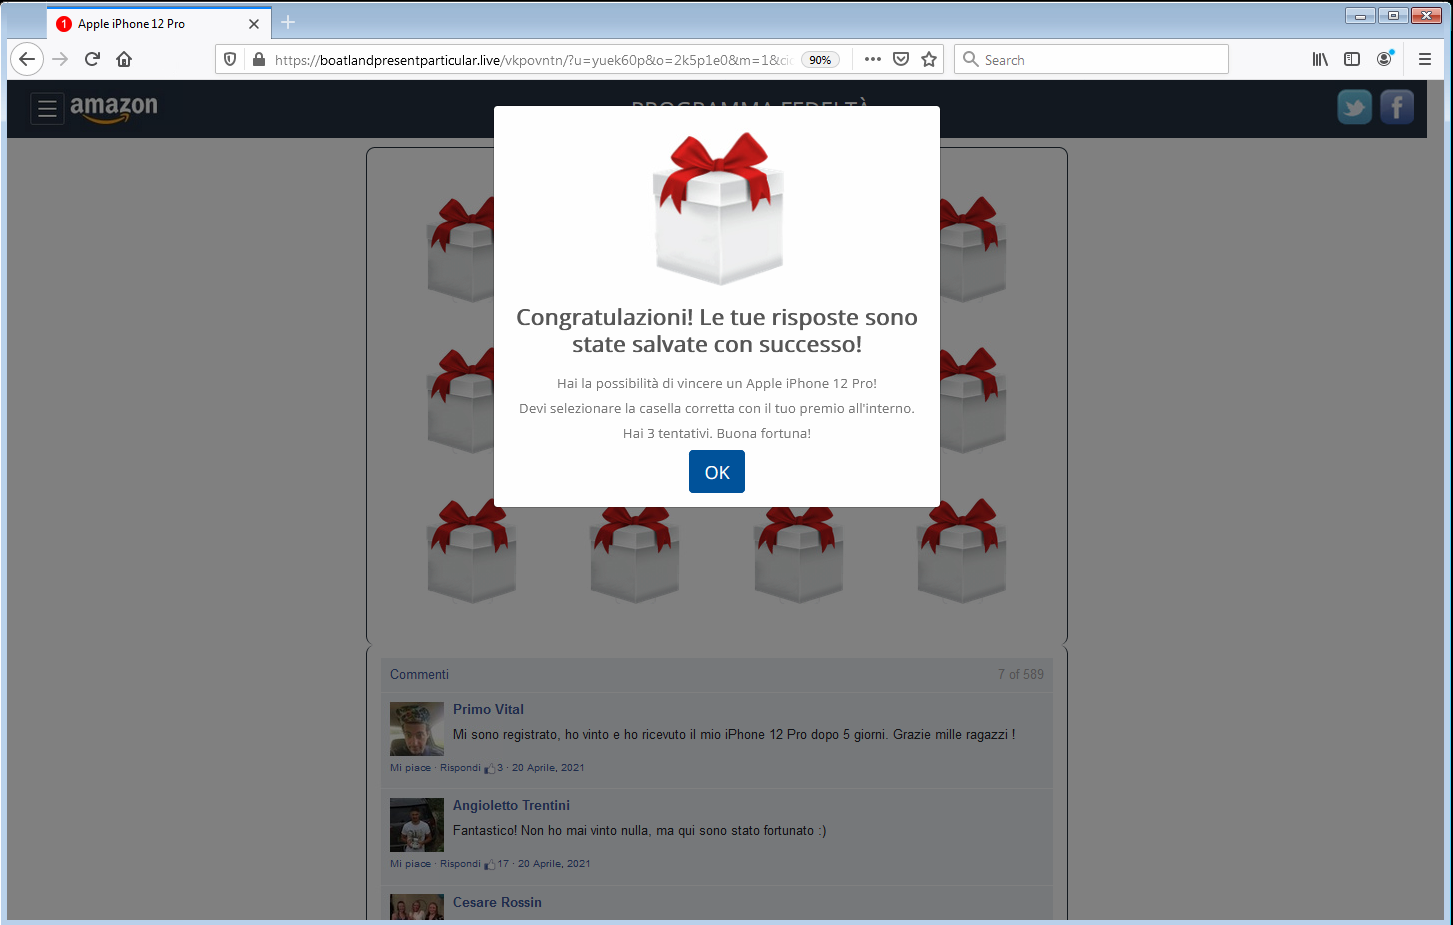Click Primo Vital's avatar photo
Image resolution: width=1453 pixels, height=925 pixels.
pos(417,729)
